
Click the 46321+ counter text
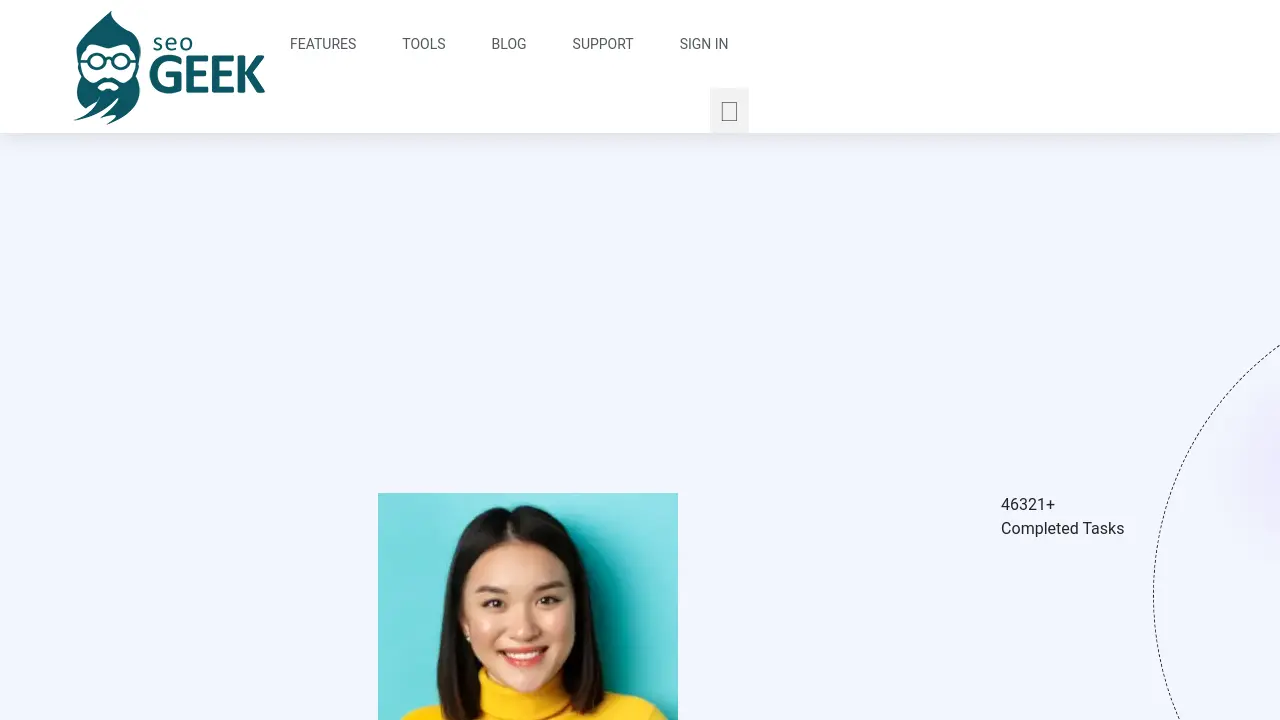pyautogui.click(x=1028, y=505)
